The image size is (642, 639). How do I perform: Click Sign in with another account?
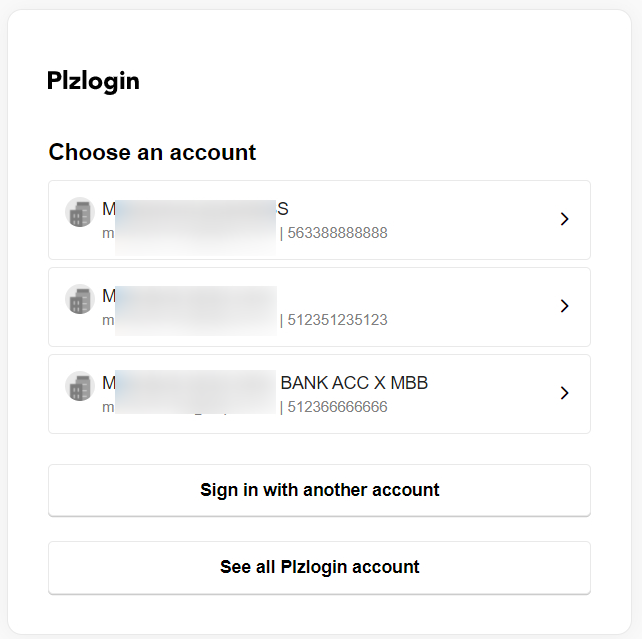pyautogui.click(x=319, y=490)
